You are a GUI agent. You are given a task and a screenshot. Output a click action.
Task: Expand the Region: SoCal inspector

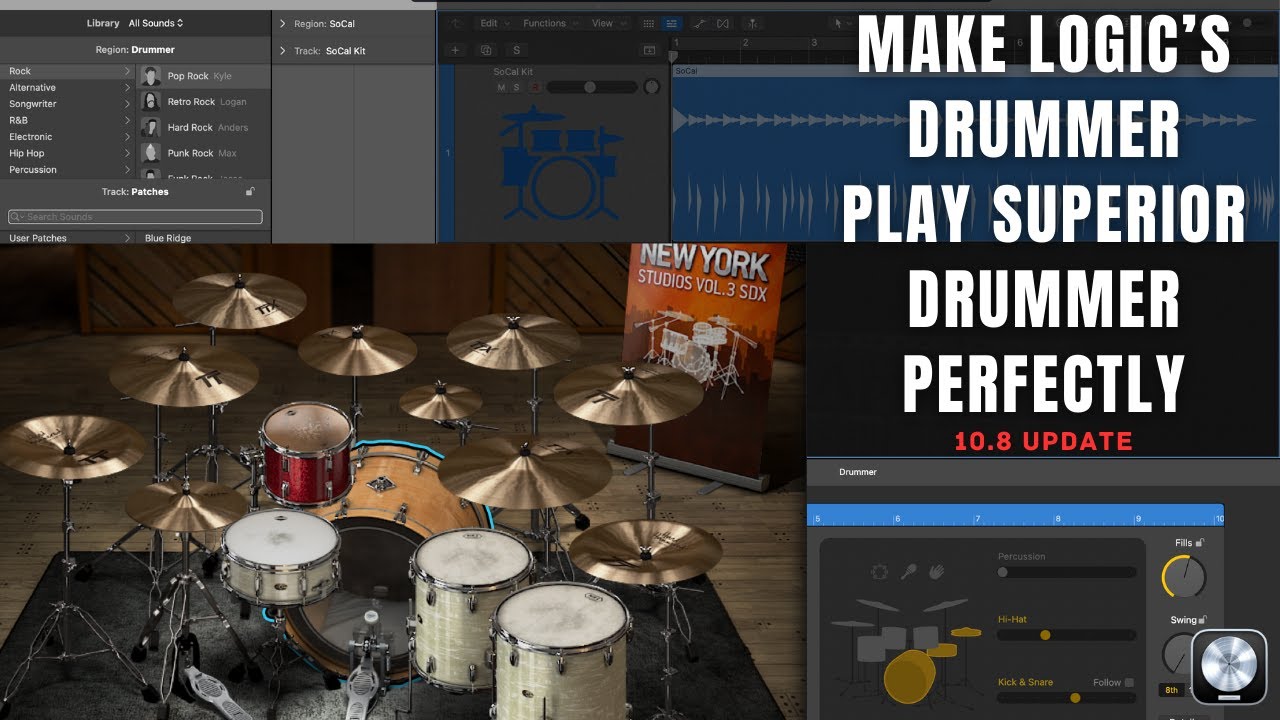point(283,23)
